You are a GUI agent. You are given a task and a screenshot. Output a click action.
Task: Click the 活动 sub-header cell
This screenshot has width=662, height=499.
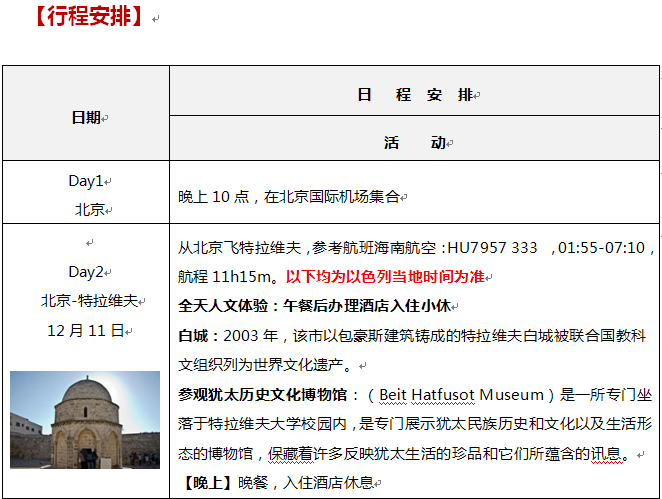coord(414,142)
